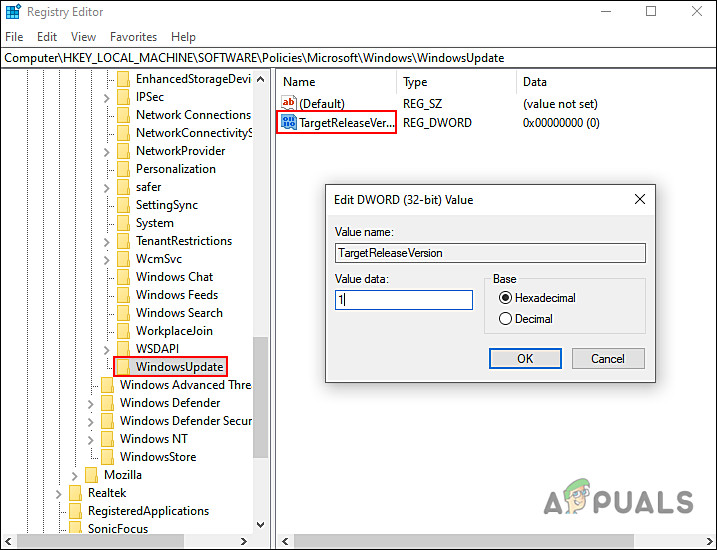Viewport: 717px width, 550px height.
Task: Click the (value not set) data cell
Action: [x=560, y=104]
